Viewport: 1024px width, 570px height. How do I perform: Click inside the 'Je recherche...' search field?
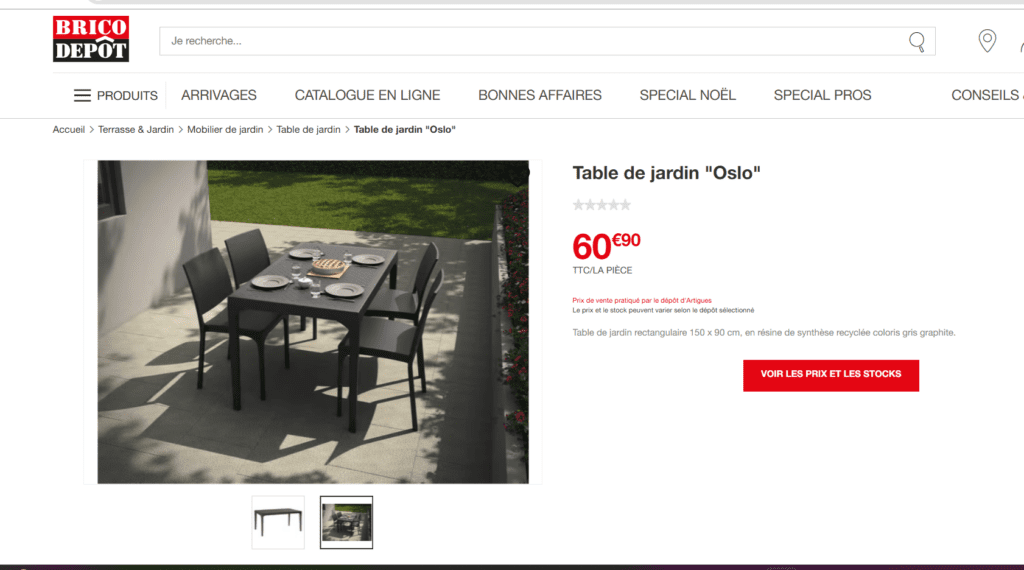pyautogui.click(x=532, y=41)
